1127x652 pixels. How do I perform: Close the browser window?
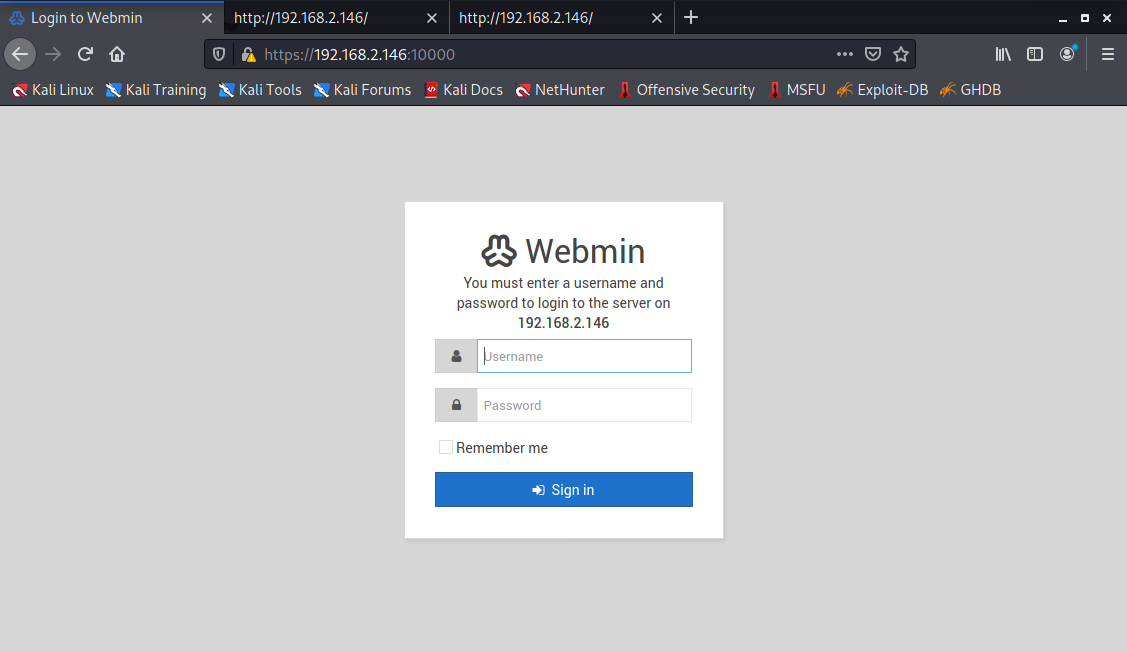(1107, 18)
